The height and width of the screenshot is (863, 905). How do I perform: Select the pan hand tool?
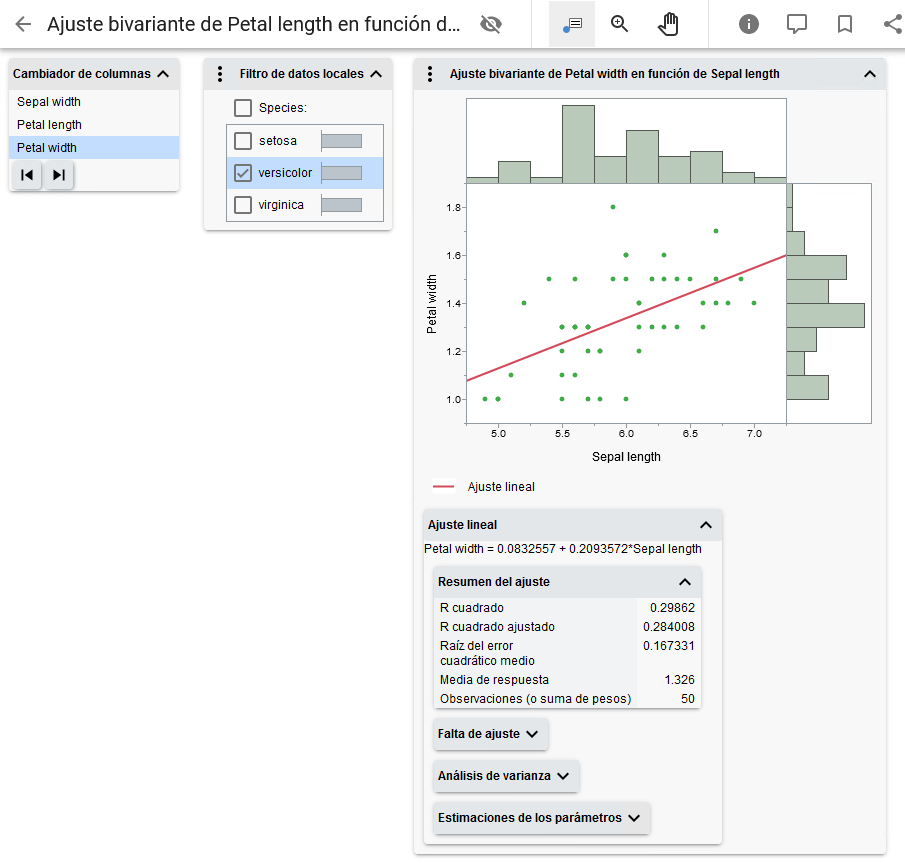click(x=668, y=24)
